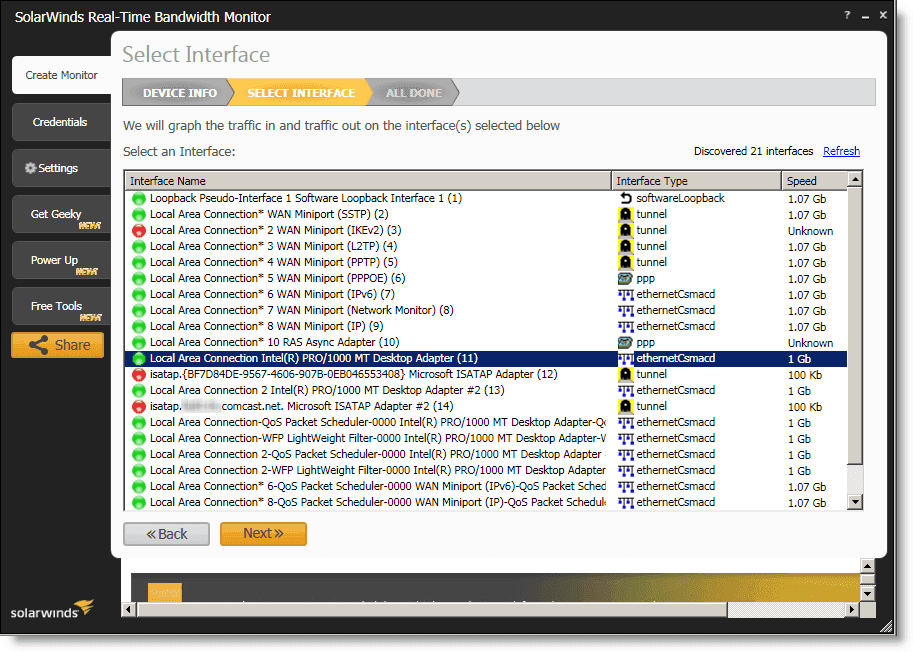The height and width of the screenshot is (652, 913).
Task: Click the ppp icon on the PPPOE row
Action: [x=624, y=278]
